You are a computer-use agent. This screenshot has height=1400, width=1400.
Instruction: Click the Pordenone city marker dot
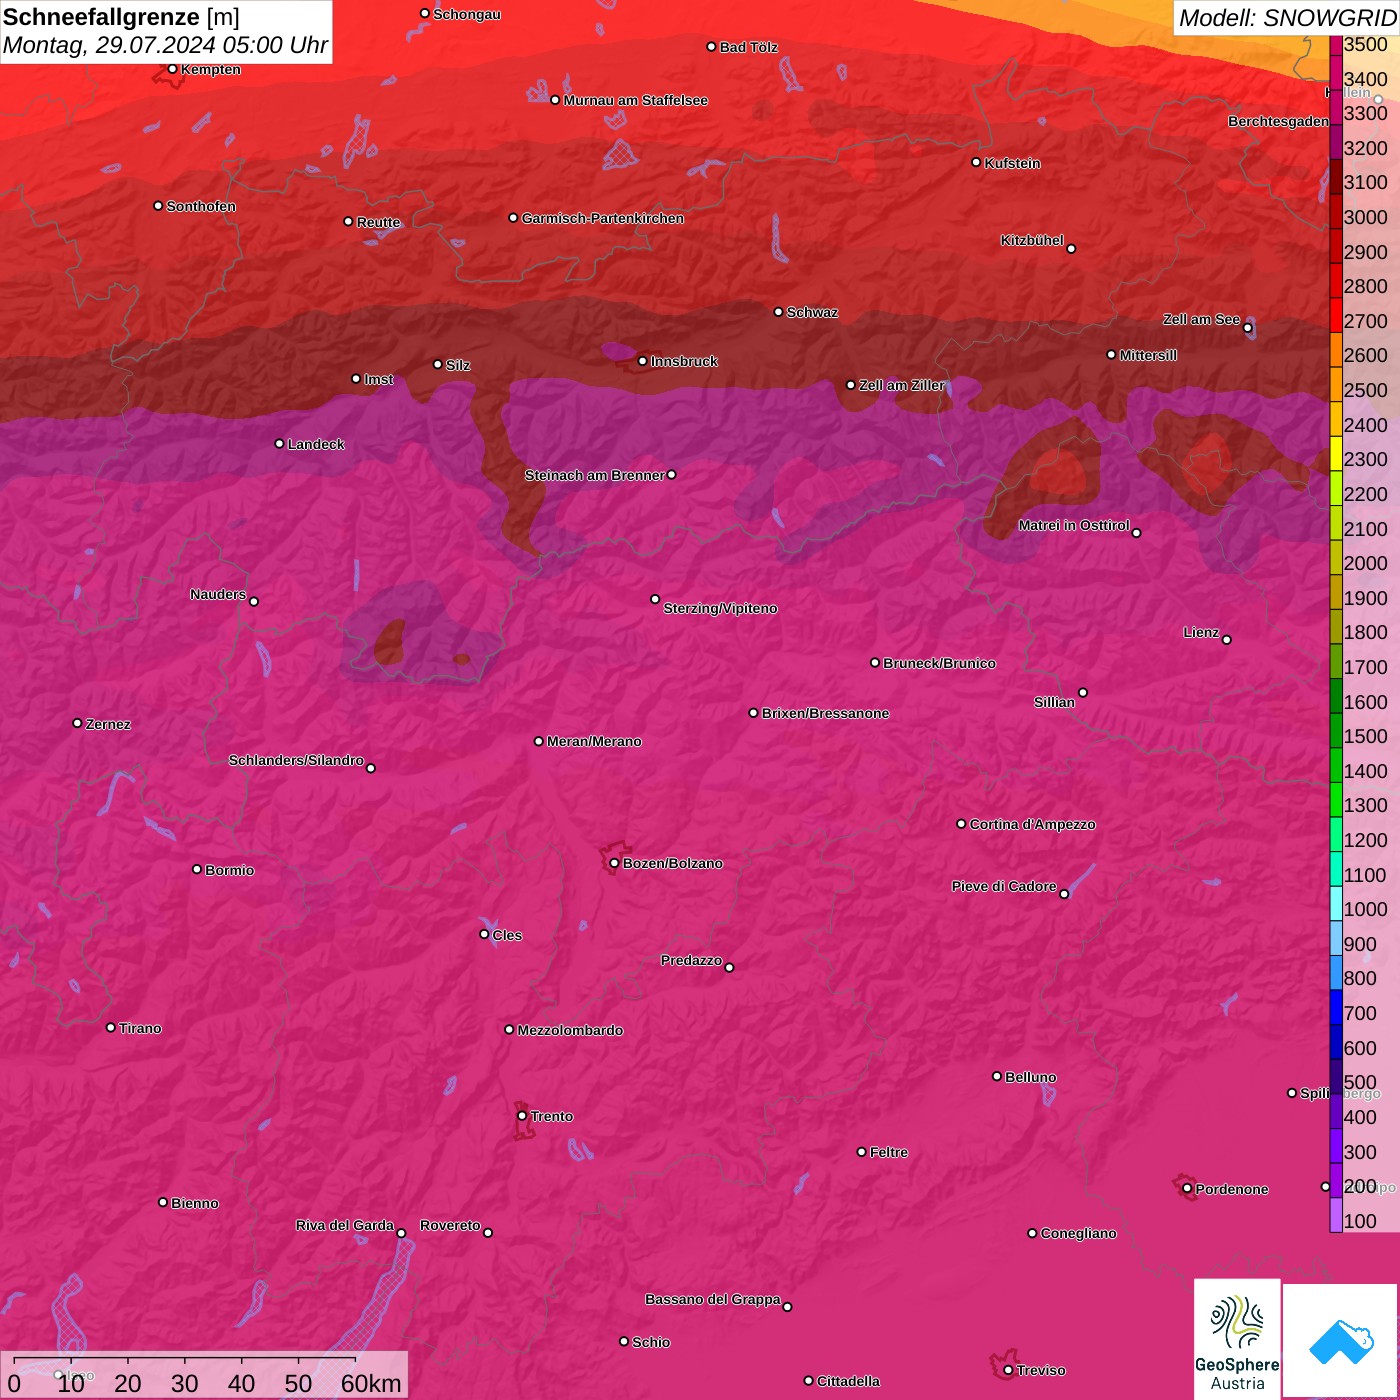(x=1187, y=1189)
